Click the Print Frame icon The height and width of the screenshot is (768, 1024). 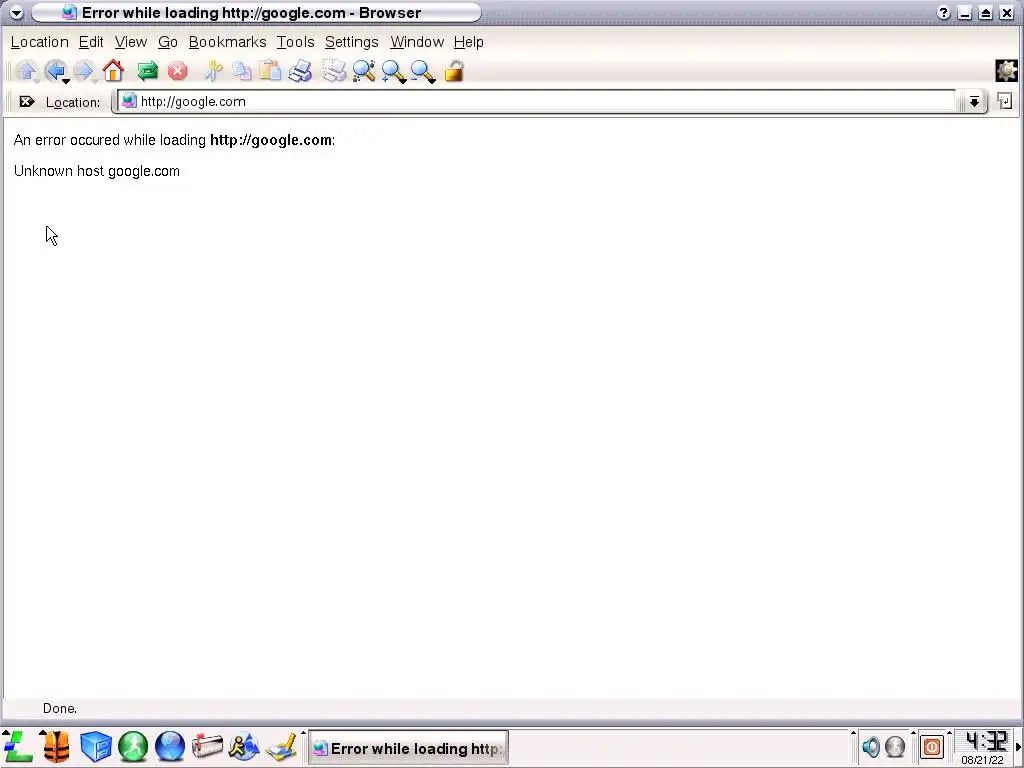(334, 71)
